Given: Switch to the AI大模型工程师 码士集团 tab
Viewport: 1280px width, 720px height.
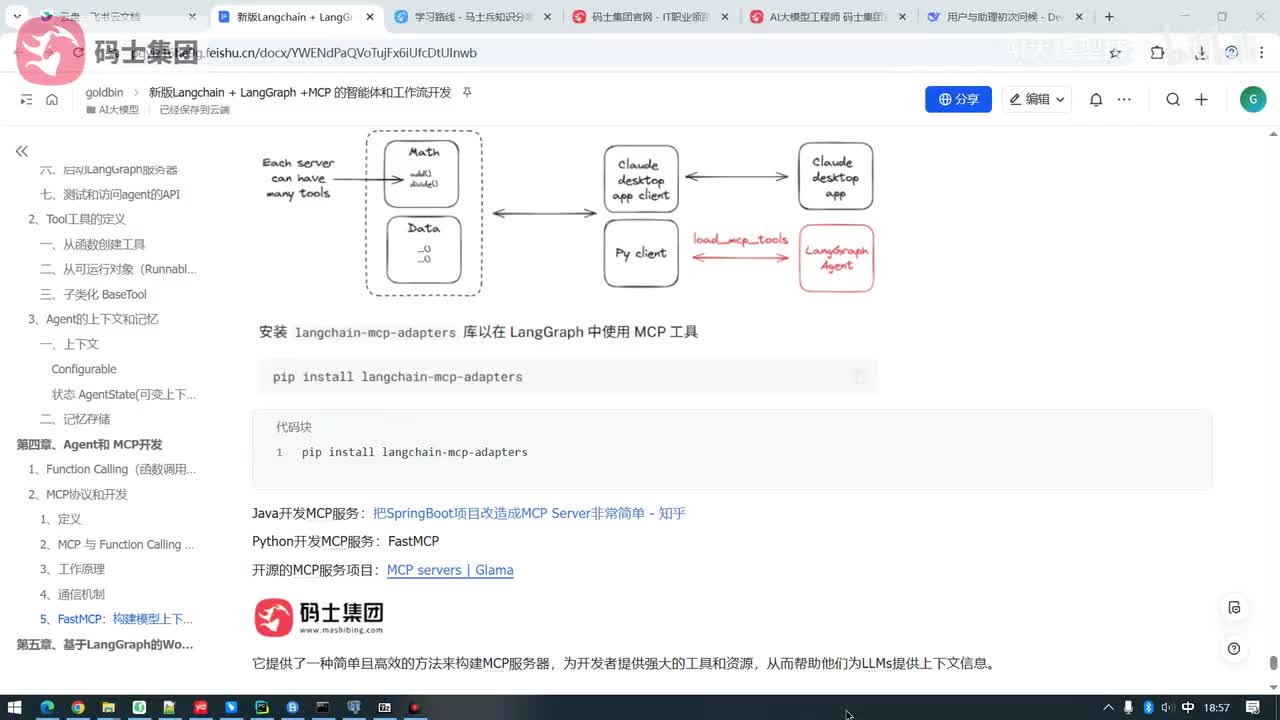Looking at the screenshot, I should click(x=826, y=17).
